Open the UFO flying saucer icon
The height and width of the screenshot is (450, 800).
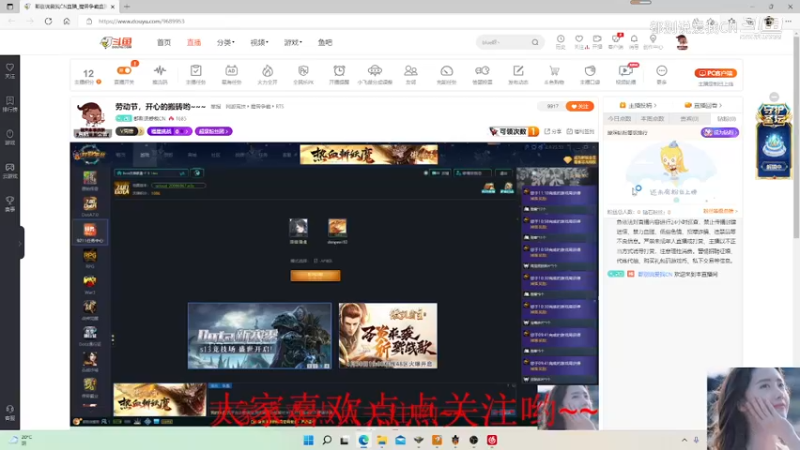(x=374, y=73)
